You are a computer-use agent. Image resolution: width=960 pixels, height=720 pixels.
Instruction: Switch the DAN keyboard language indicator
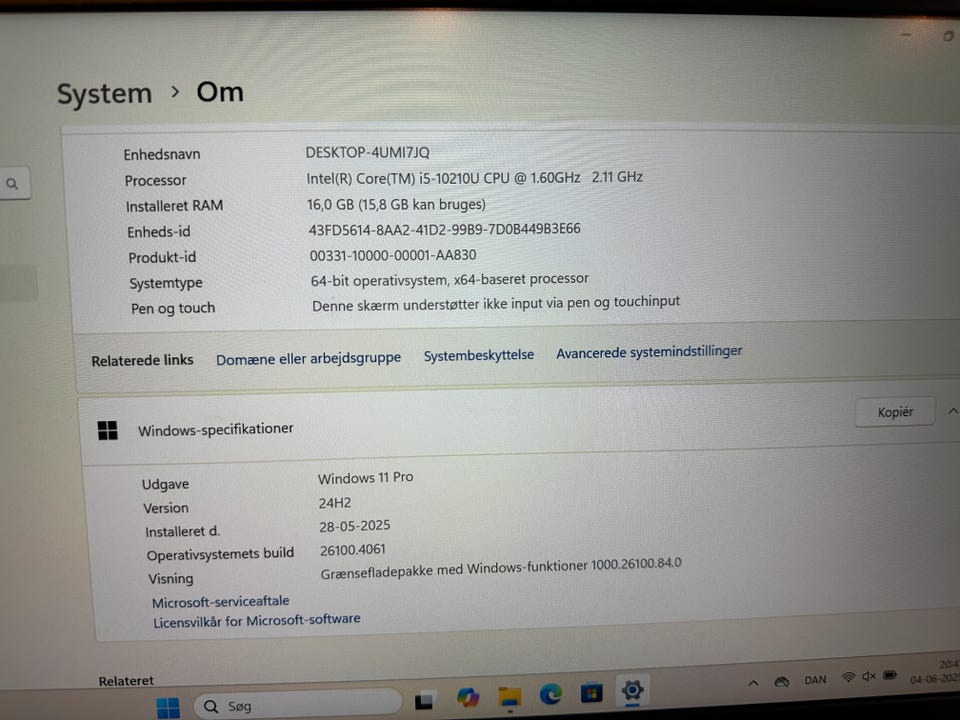815,680
